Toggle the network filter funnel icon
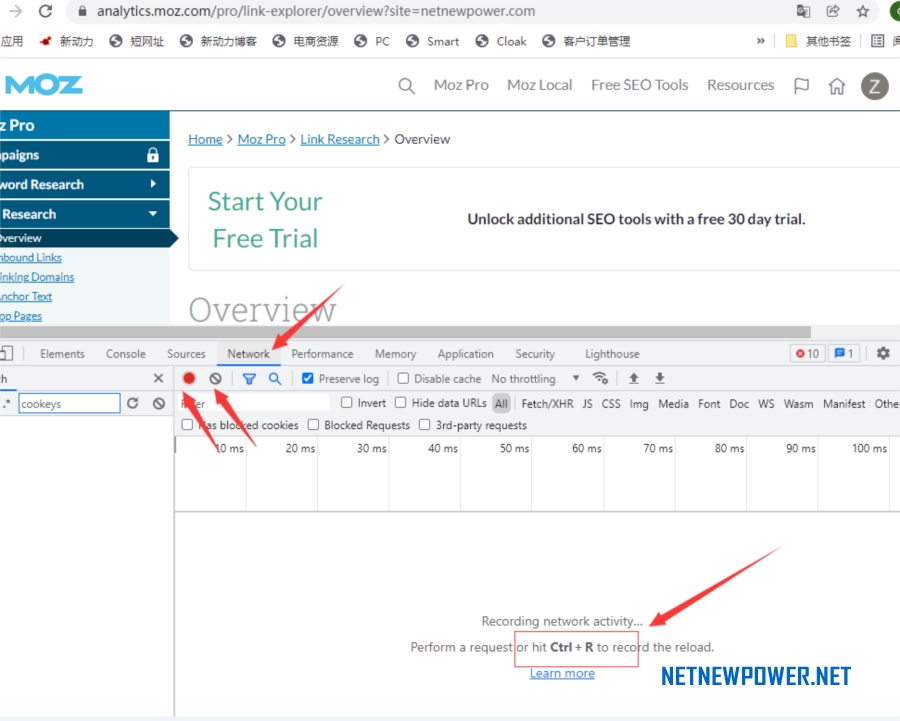 click(249, 379)
